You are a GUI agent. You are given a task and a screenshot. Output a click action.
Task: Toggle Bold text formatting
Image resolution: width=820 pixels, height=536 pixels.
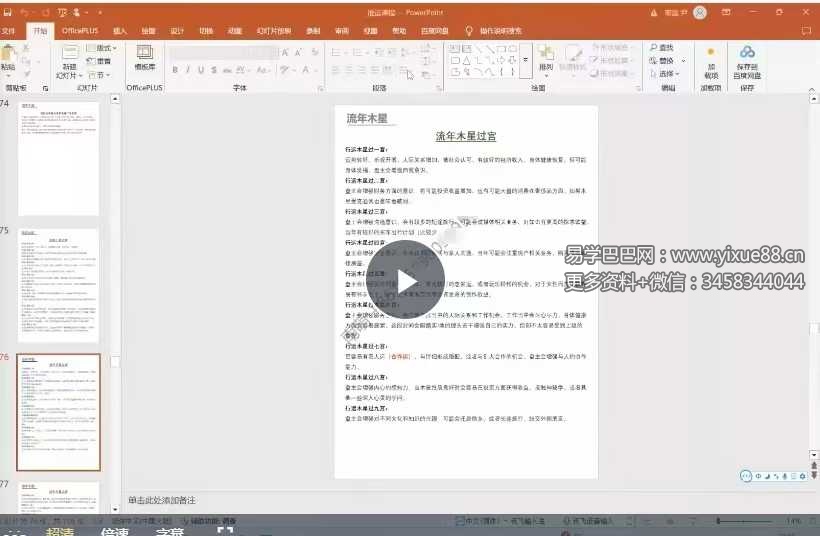(x=175, y=70)
